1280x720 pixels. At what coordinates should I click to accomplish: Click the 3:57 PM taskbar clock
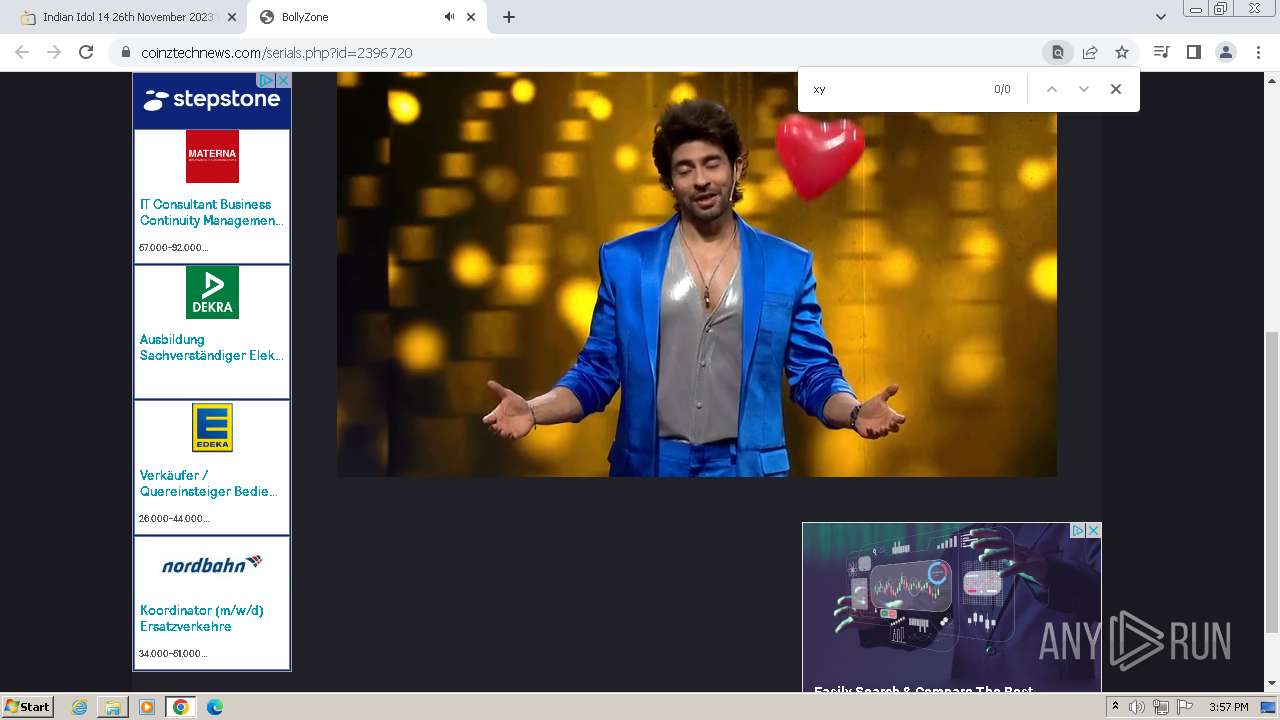tap(1229, 707)
